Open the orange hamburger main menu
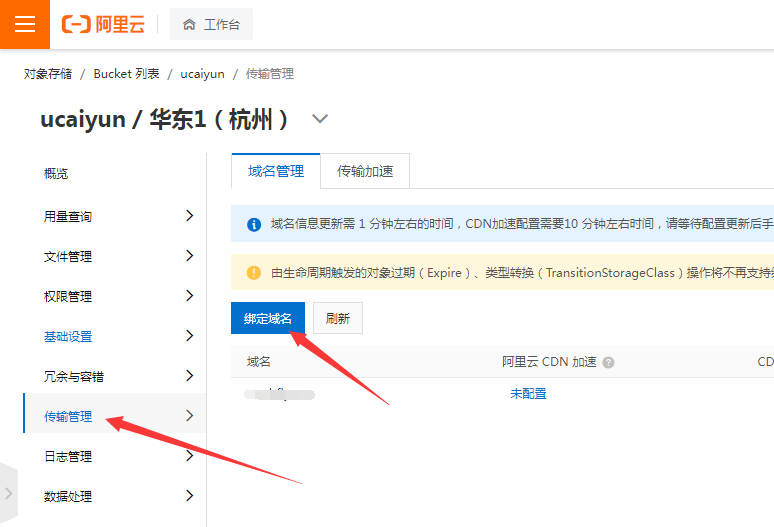Viewport: 774px width, 527px height. tap(25, 24)
